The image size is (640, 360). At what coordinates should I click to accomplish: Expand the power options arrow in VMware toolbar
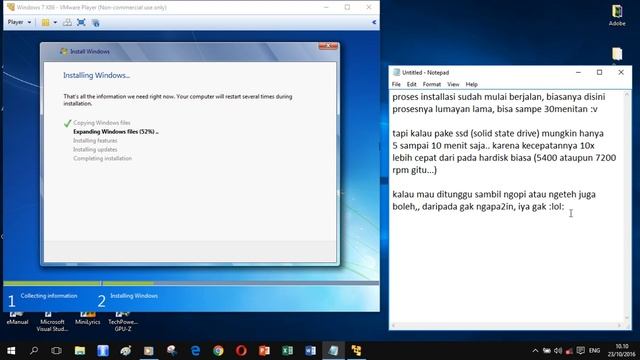(55, 22)
